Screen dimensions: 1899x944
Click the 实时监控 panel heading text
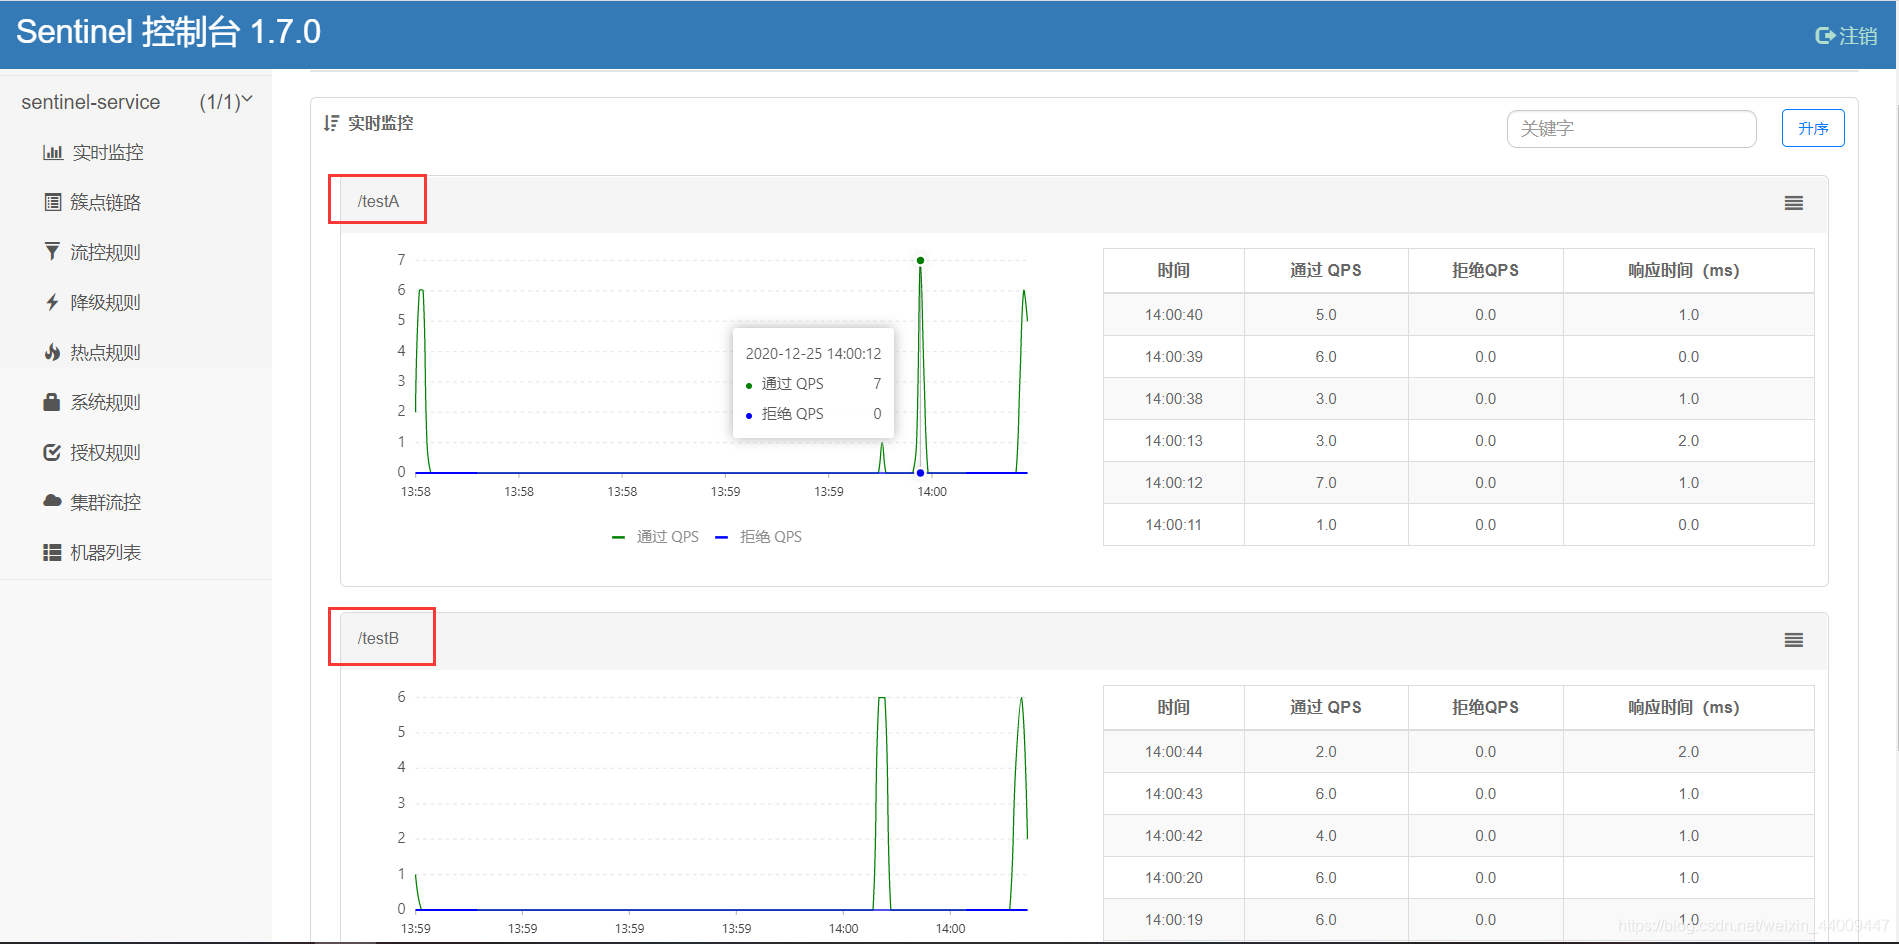click(x=381, y=123)
